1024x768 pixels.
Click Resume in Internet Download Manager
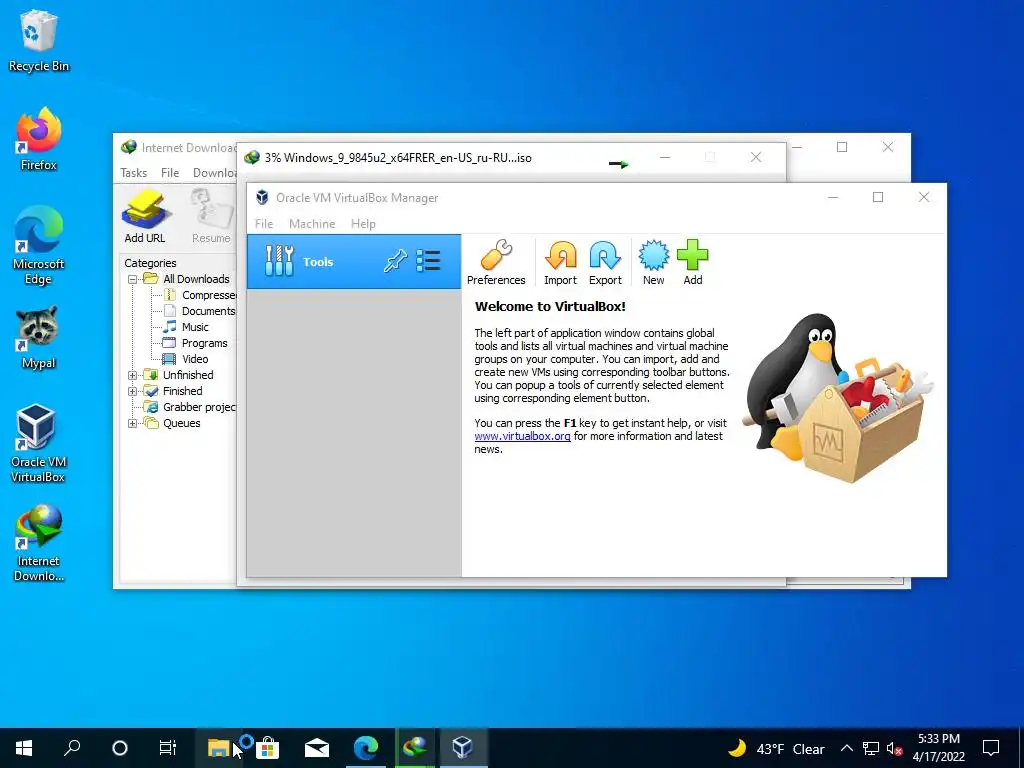(211, 216)
